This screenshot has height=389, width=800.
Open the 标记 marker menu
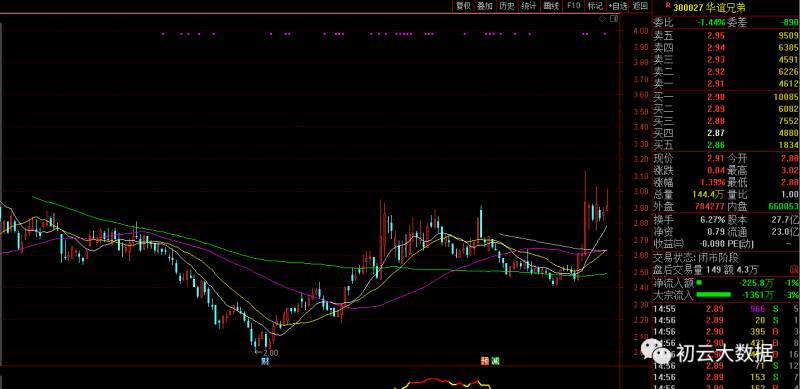[595, 6]
